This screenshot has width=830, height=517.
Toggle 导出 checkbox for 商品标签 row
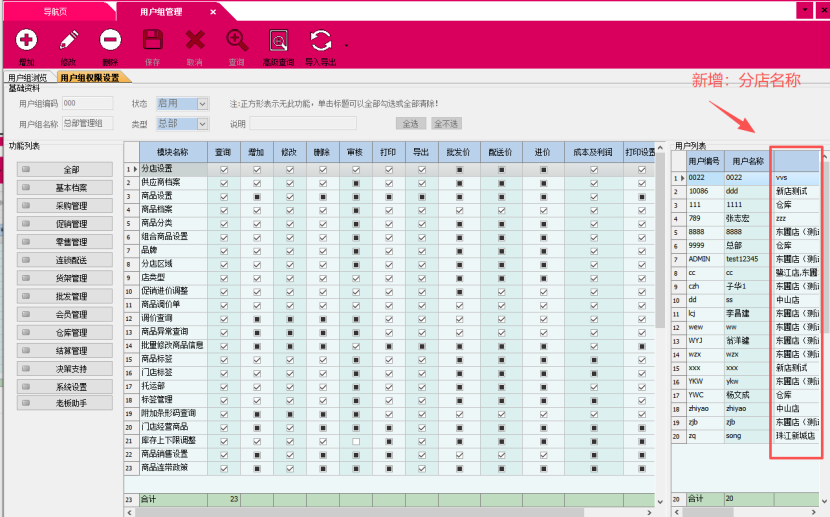pos(422,360)
